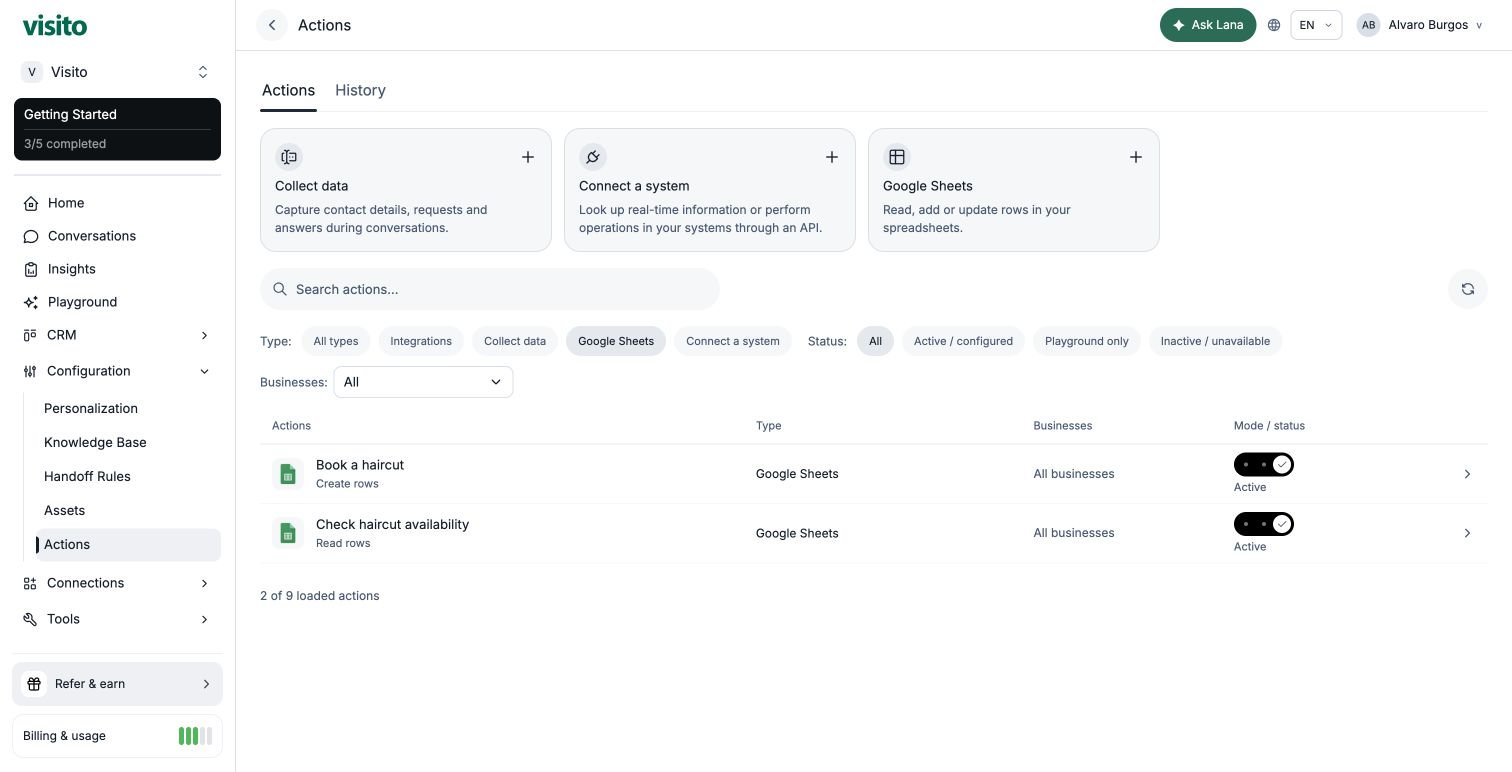Open the Businesses dropdown

click(x=423, y=382)
